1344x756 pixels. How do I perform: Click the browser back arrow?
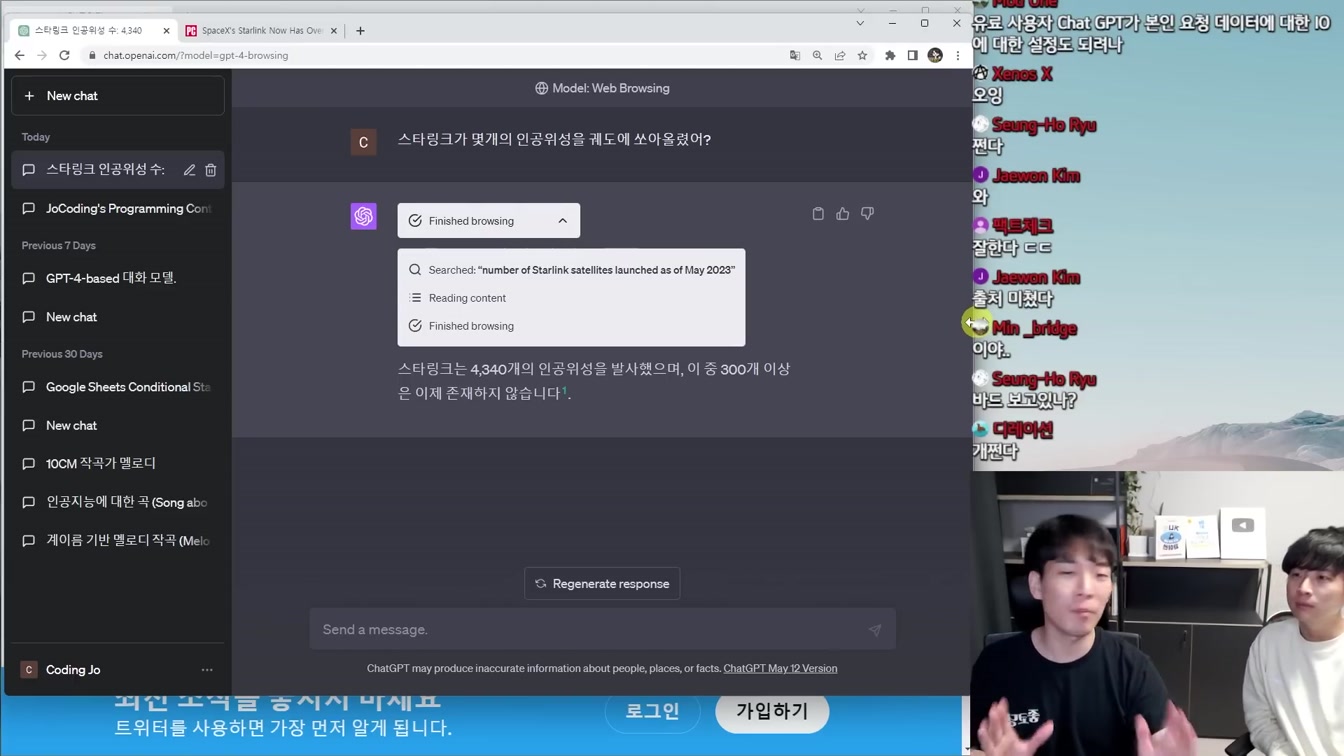19,55
